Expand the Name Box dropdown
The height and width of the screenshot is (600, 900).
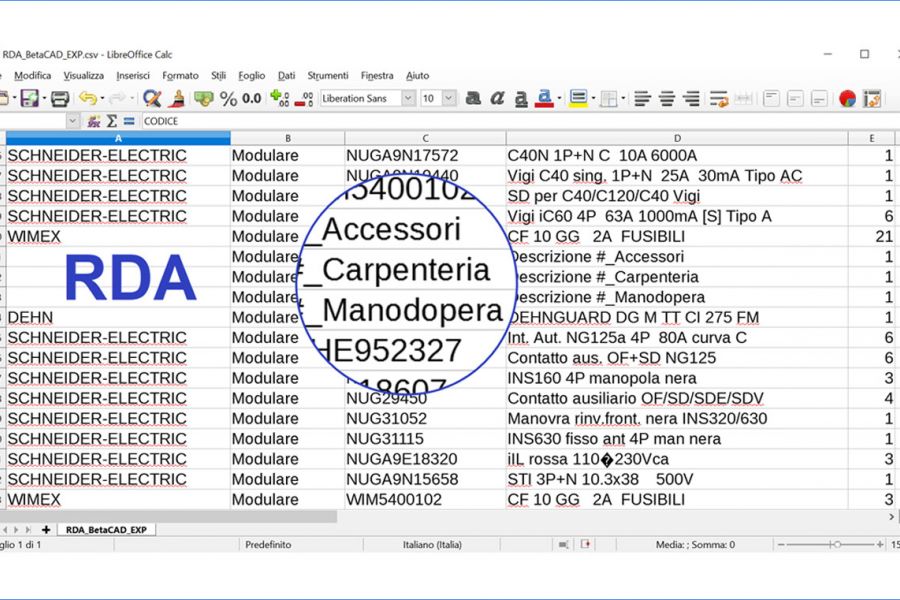point(72,121)
